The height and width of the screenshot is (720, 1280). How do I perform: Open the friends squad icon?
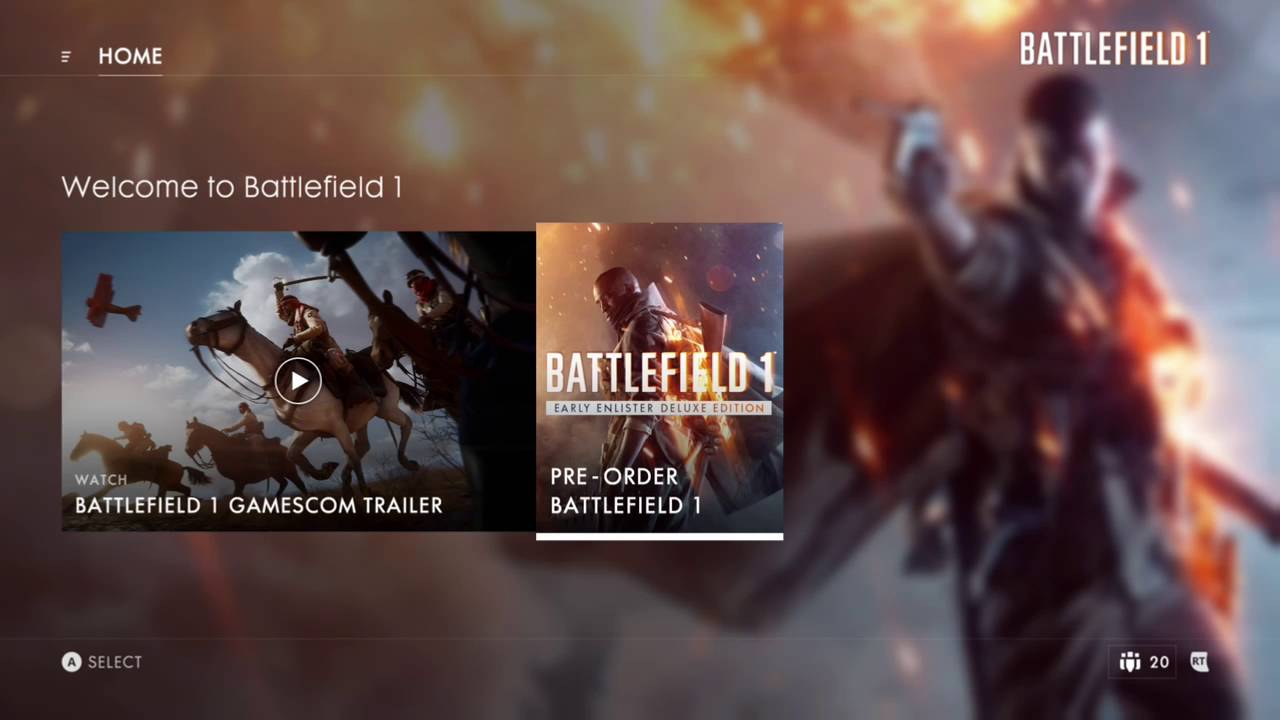(1130, 662)
